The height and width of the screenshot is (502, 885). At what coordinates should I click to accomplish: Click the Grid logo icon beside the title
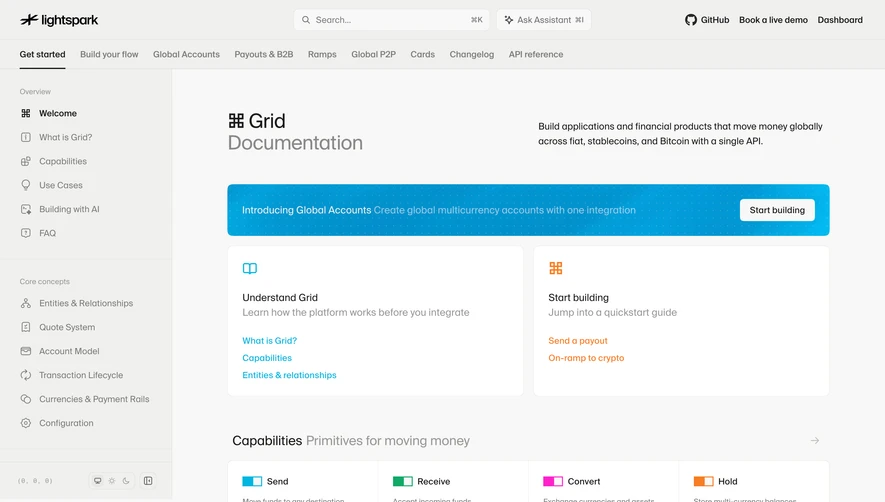point(236,121)
